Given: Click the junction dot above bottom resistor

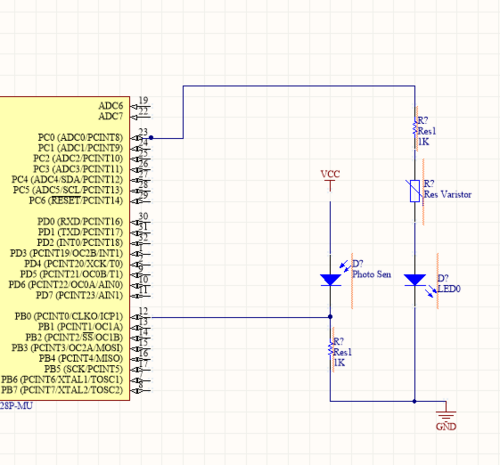Looking at the screenshot, I should click(330, 317).
